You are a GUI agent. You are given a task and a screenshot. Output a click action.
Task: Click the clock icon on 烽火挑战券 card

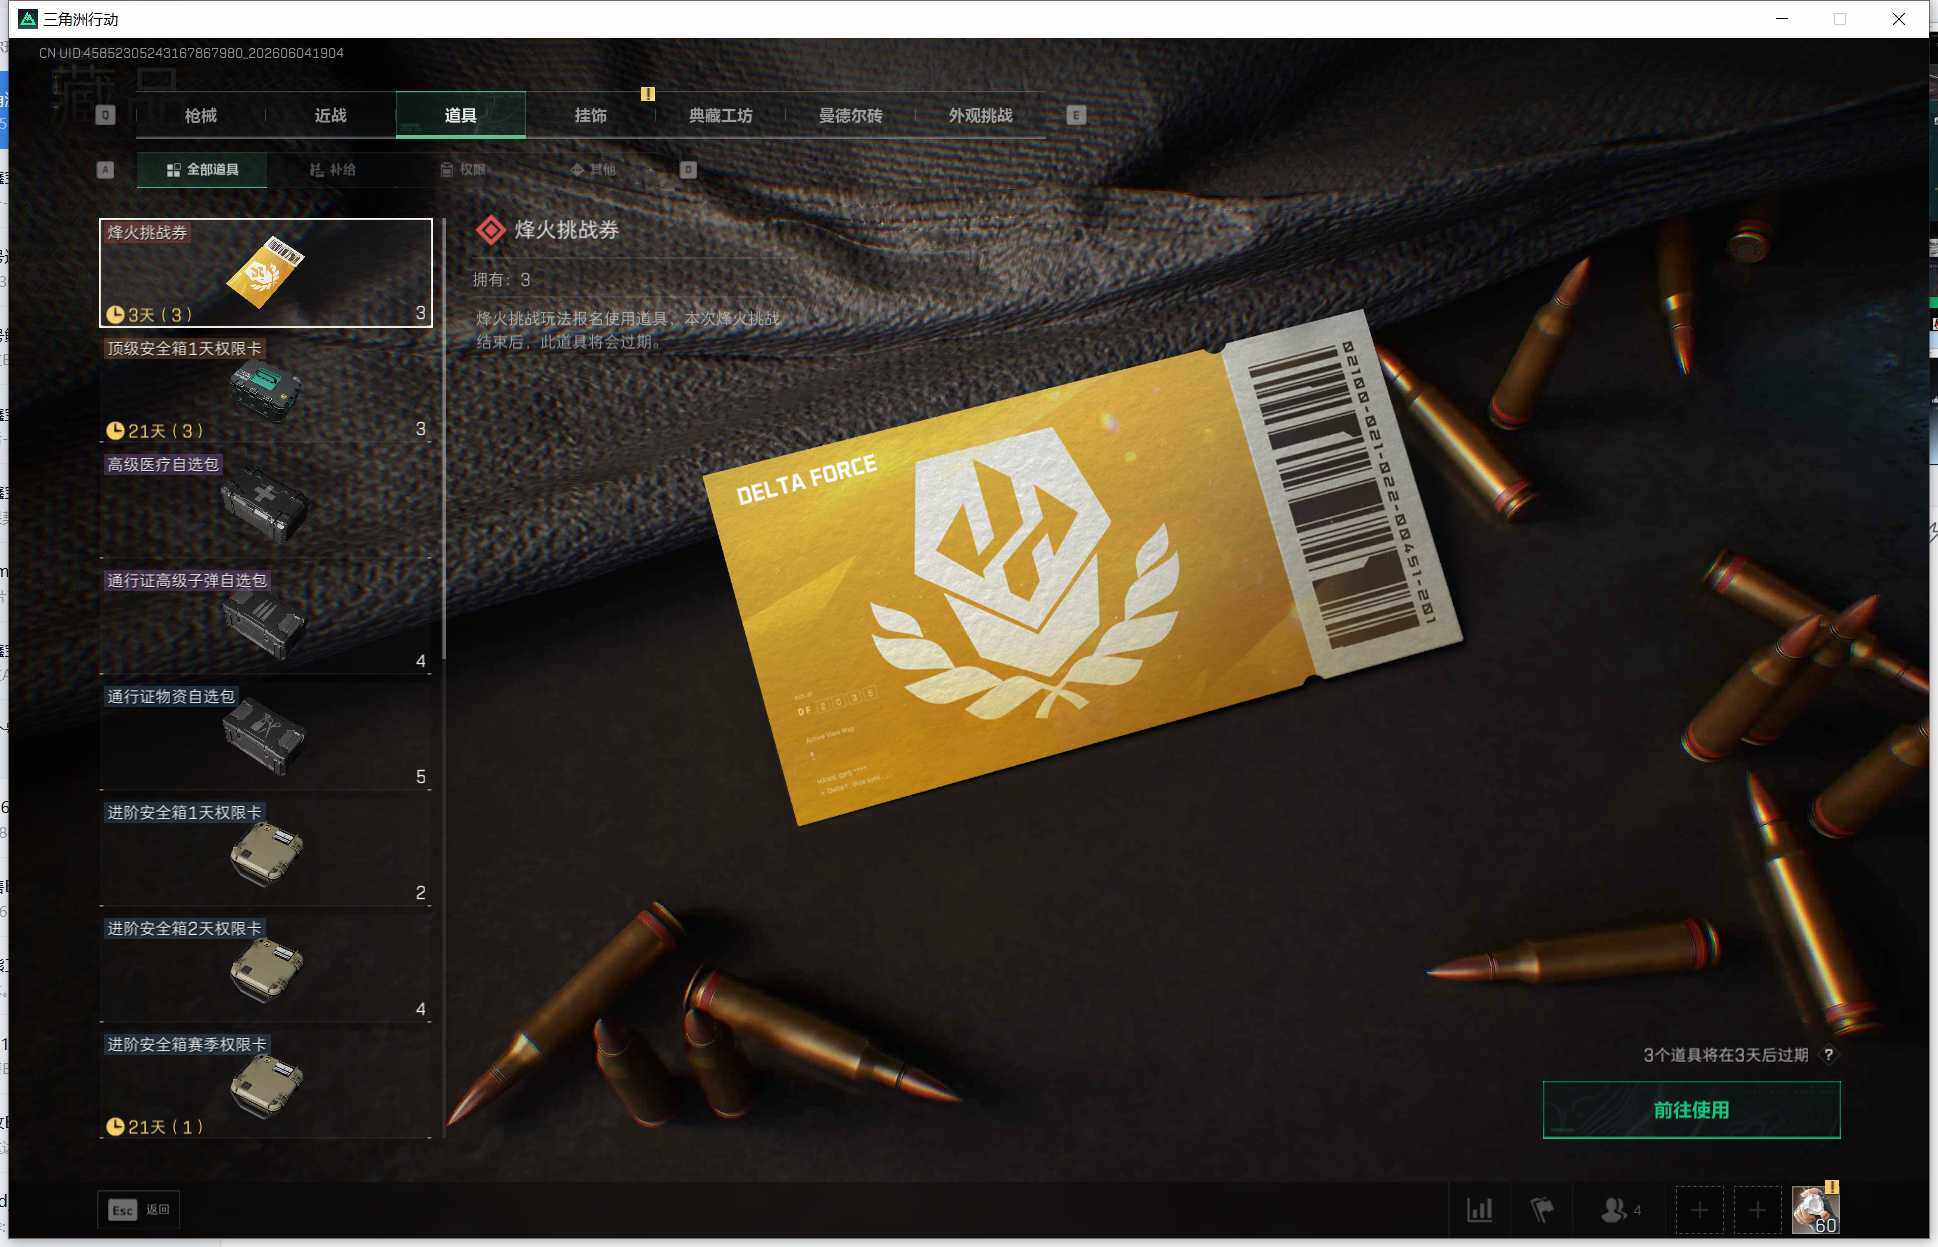116,315
